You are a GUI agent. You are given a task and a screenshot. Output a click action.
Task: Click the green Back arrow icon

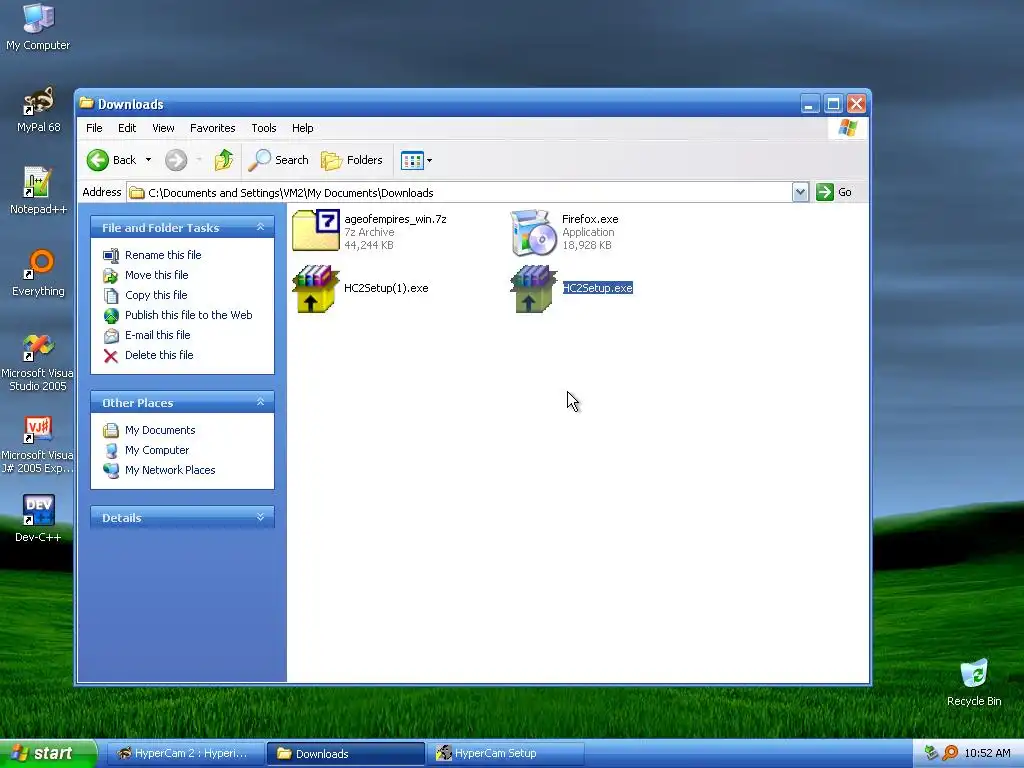point(98,160)
